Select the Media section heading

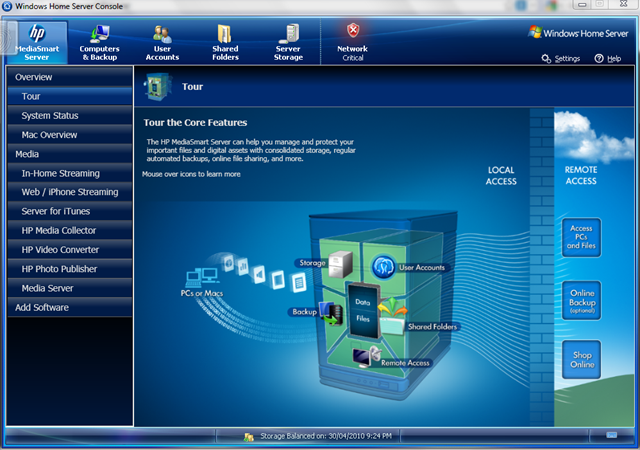tap(70, 154)
